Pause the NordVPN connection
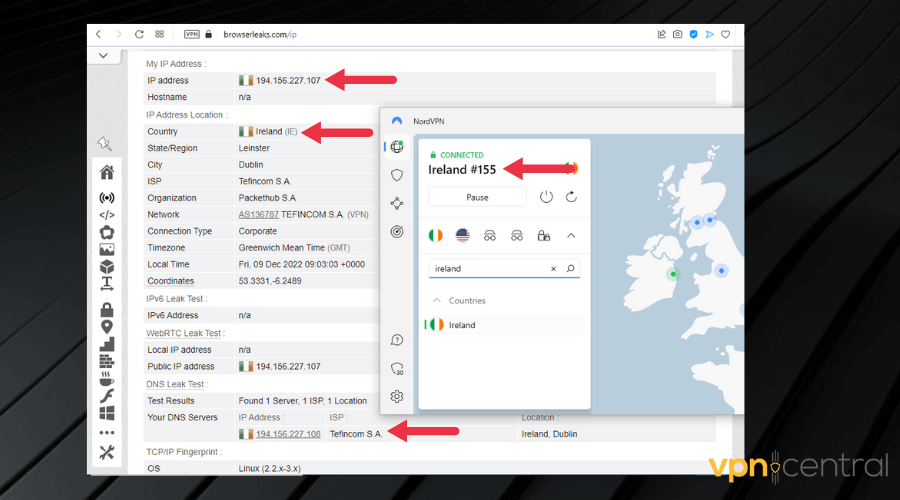 click(477, 197)
